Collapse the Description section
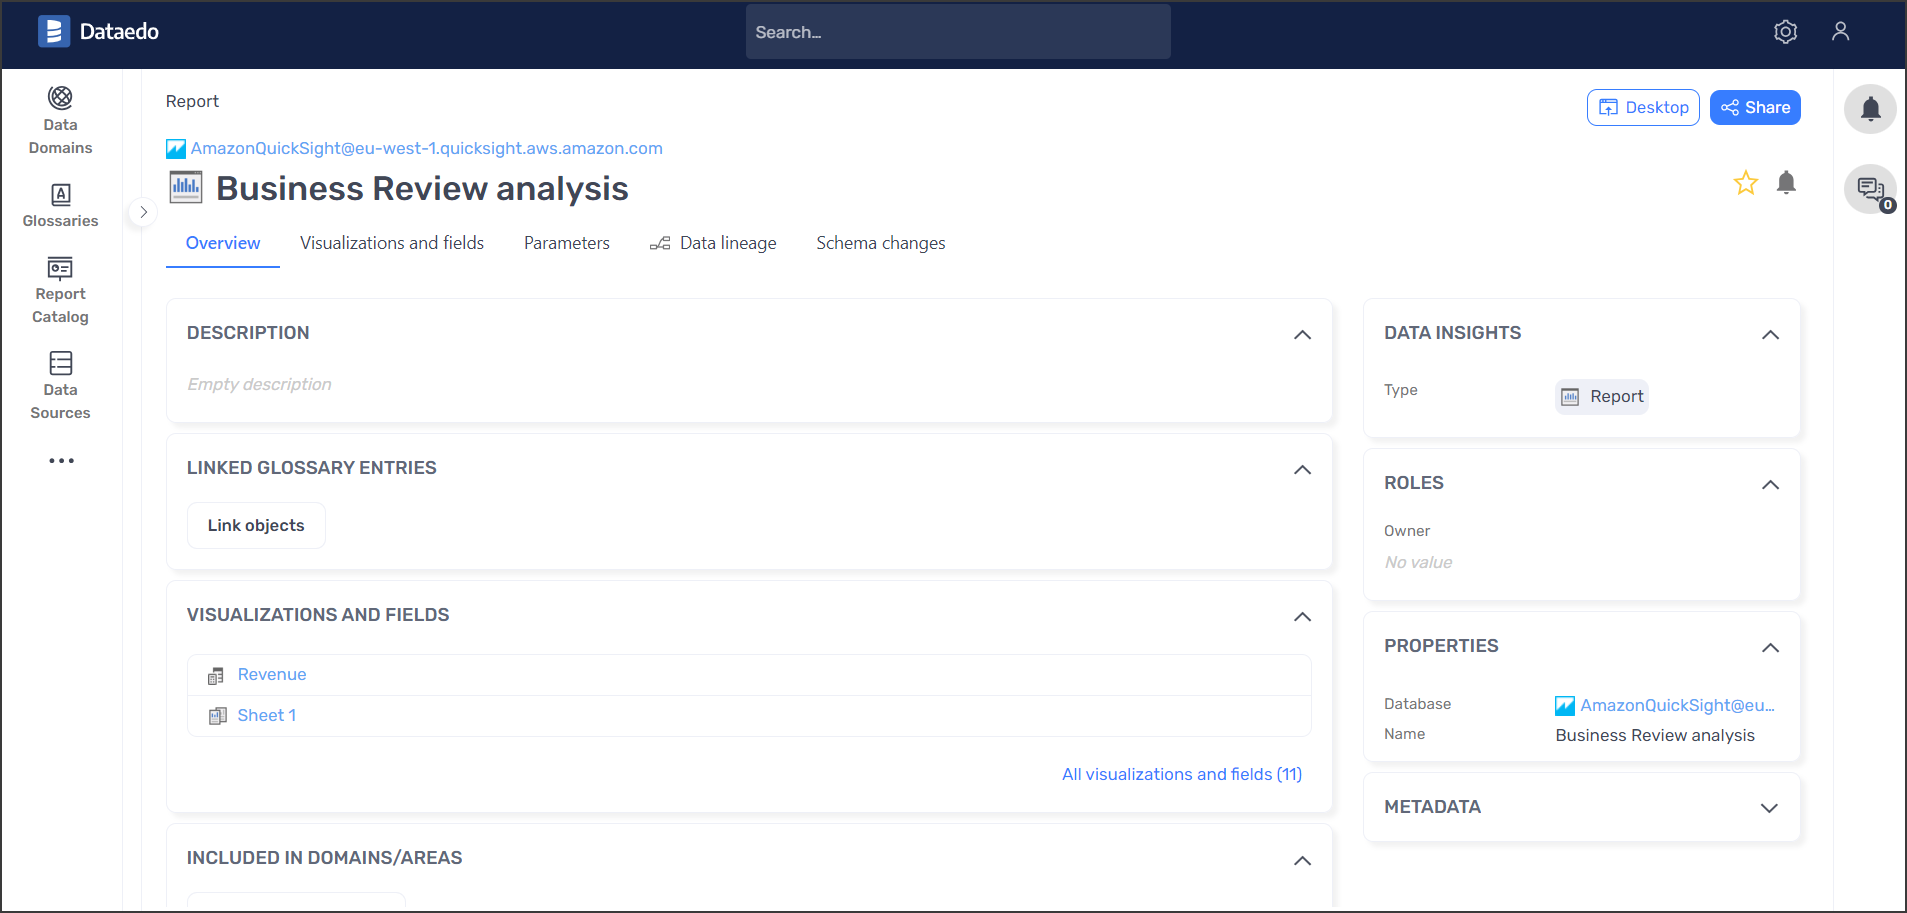This screenshot has width=1907, height=913. 1302,335
